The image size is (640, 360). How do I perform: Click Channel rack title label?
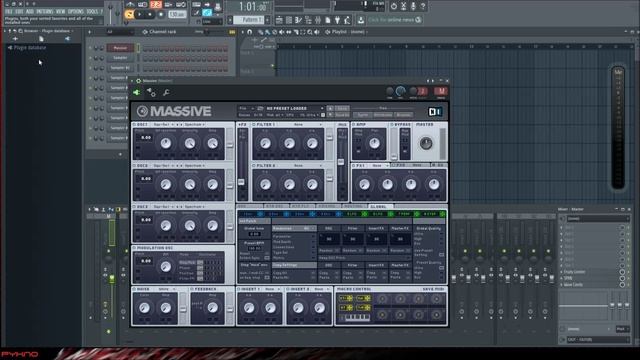pos(162,32)
